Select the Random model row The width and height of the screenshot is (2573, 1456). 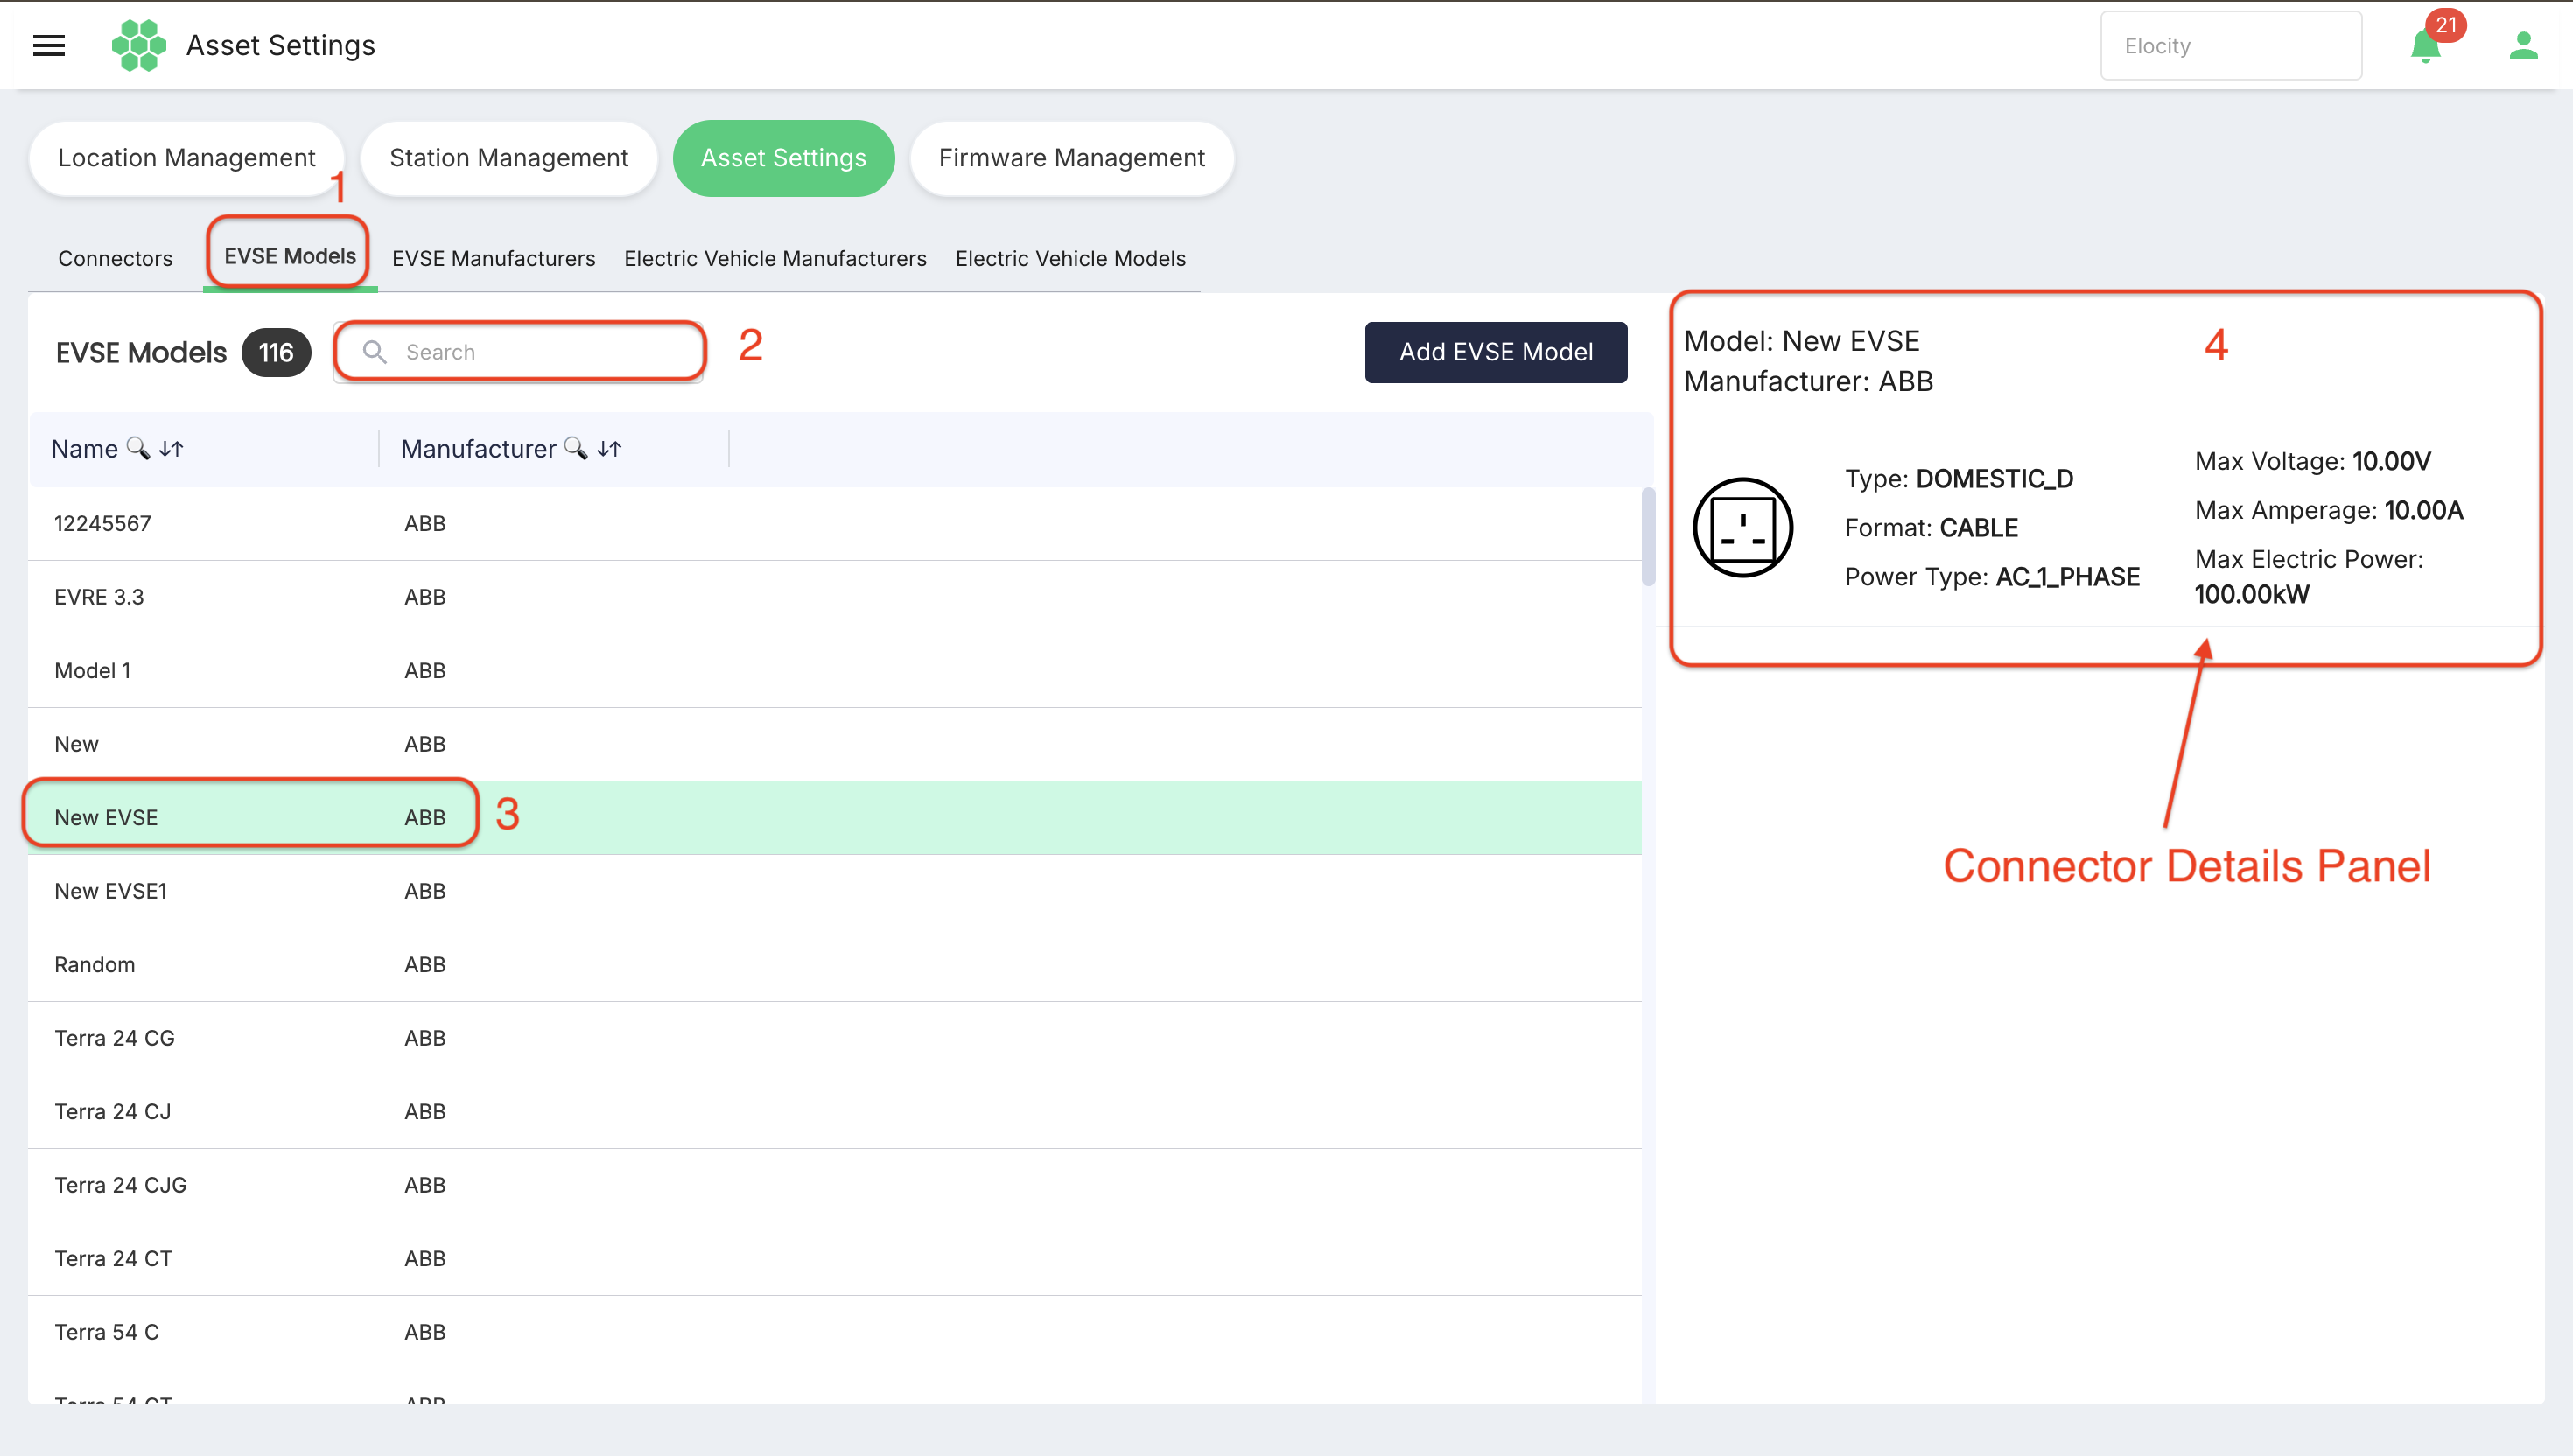coord(835,965)
